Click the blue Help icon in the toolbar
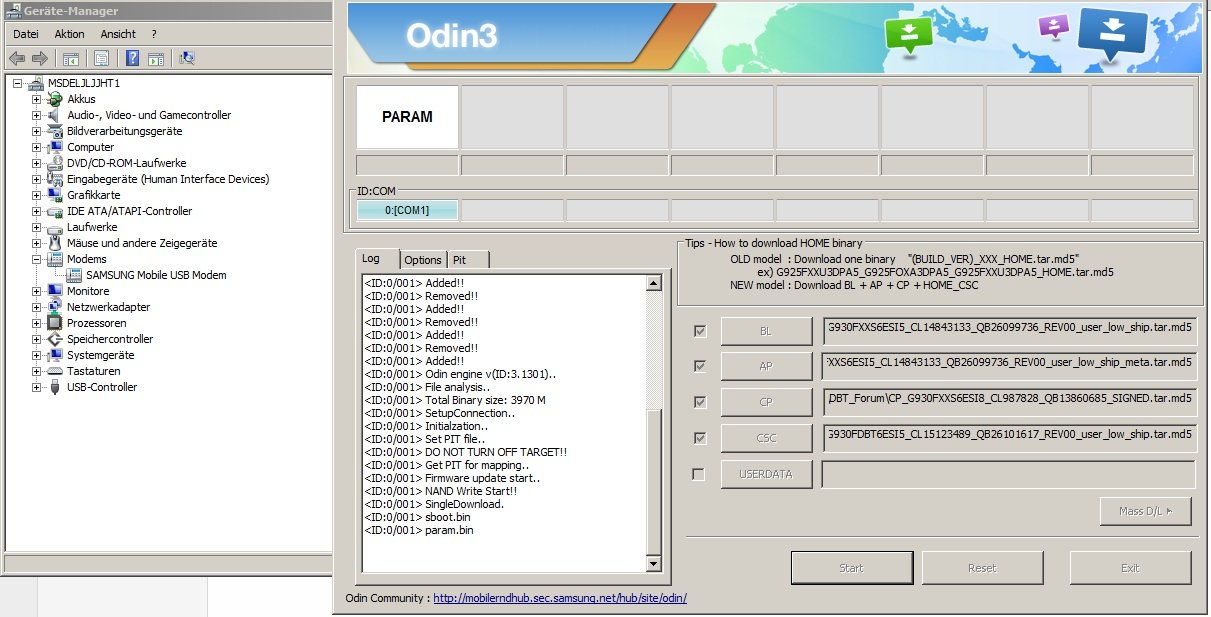This screenshot has width=1211, height=617. point(132,58)
